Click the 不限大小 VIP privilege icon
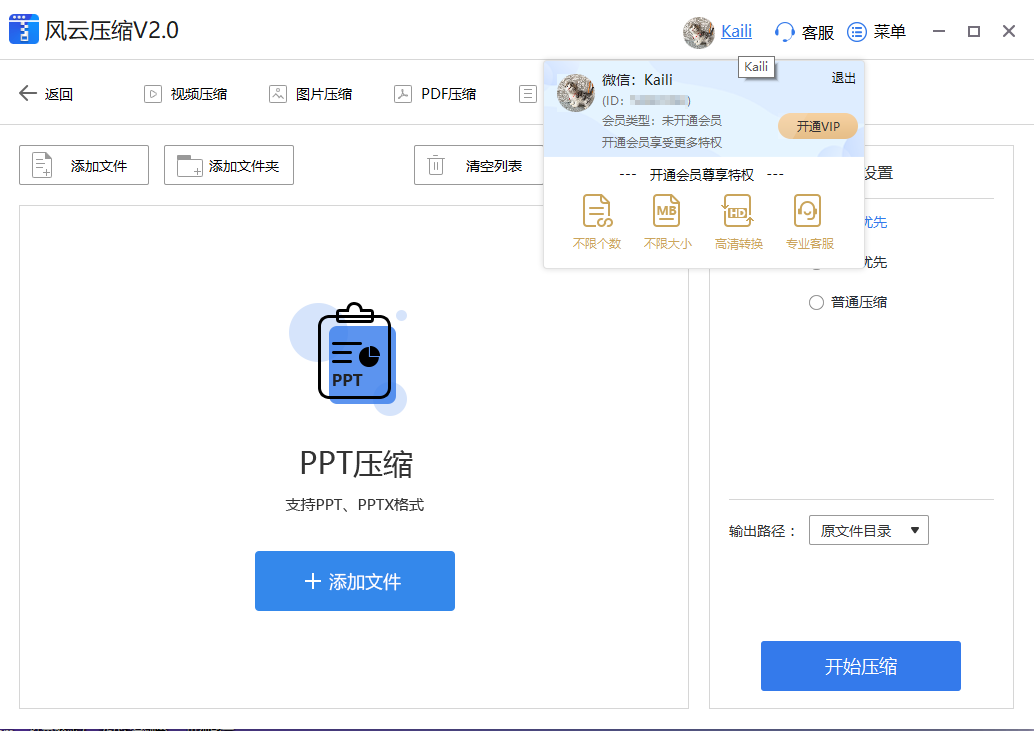The image size is (1034, 731). 668,220
